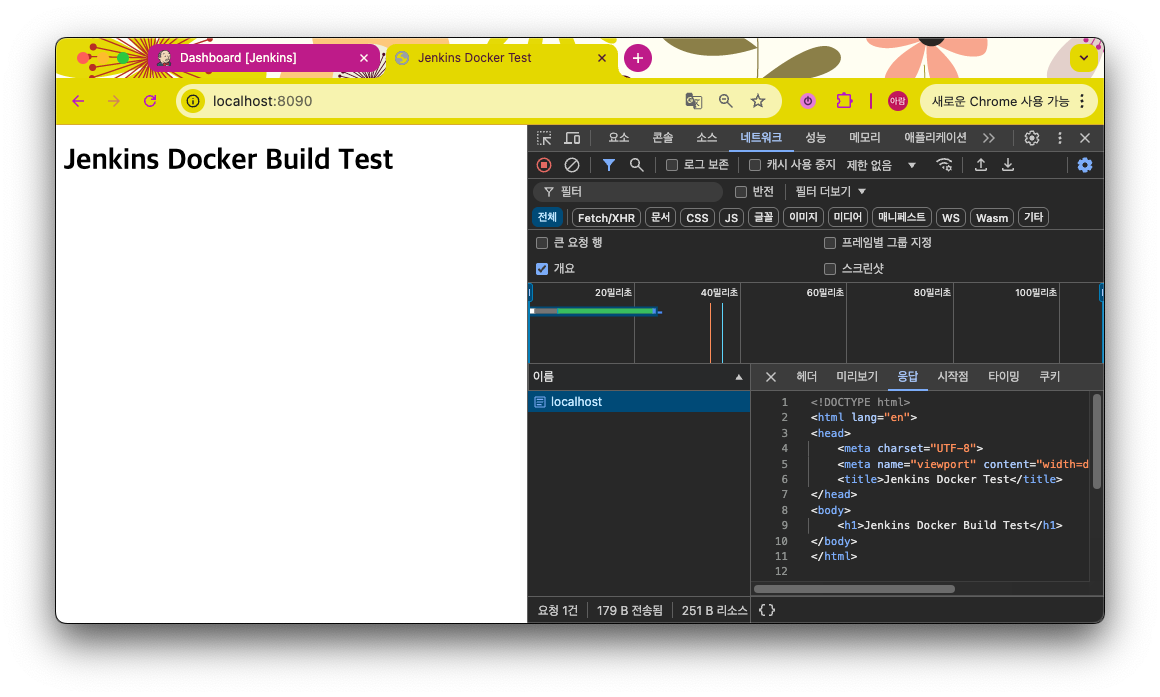Enable 프레임별 그룹 지정 checkbox
Screen dimensions: 1160x697
[x=829, y=243]
